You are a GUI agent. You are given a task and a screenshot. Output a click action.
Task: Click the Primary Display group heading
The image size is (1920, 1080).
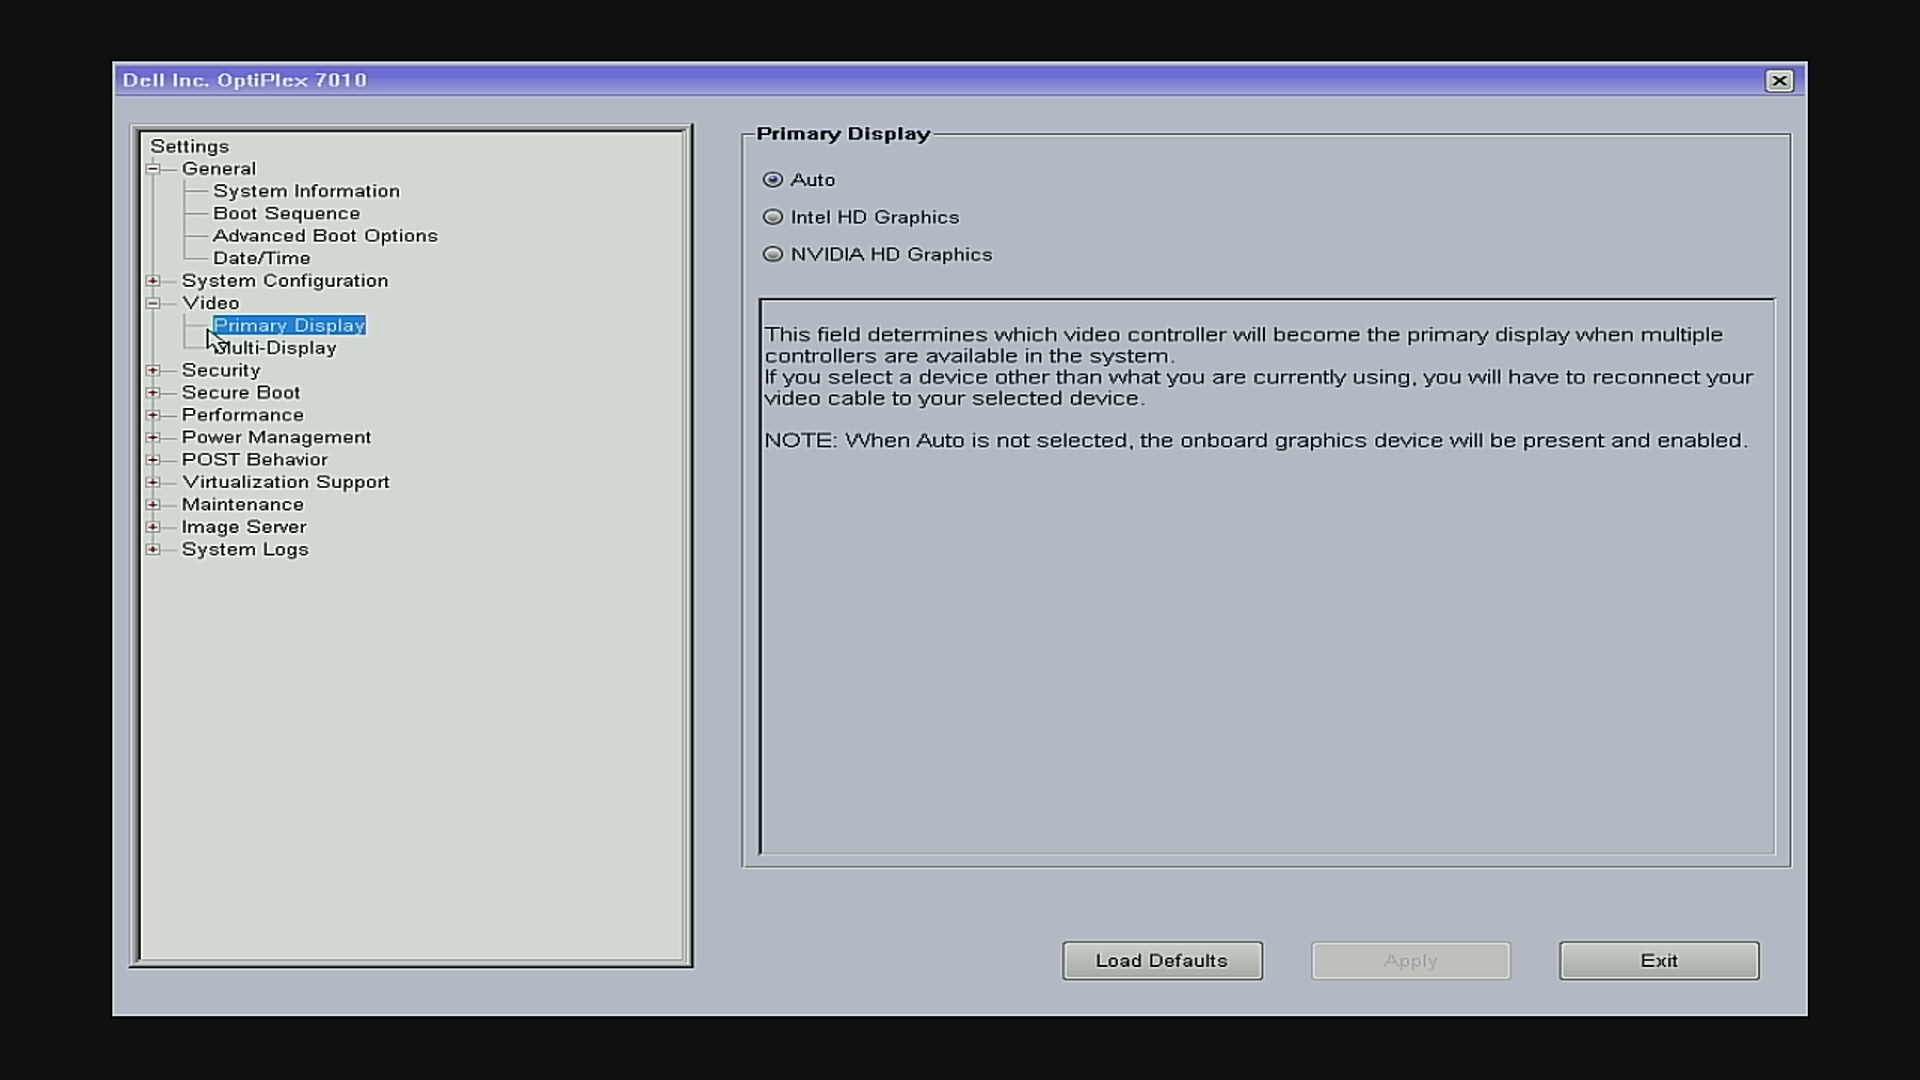pos(843,134)
